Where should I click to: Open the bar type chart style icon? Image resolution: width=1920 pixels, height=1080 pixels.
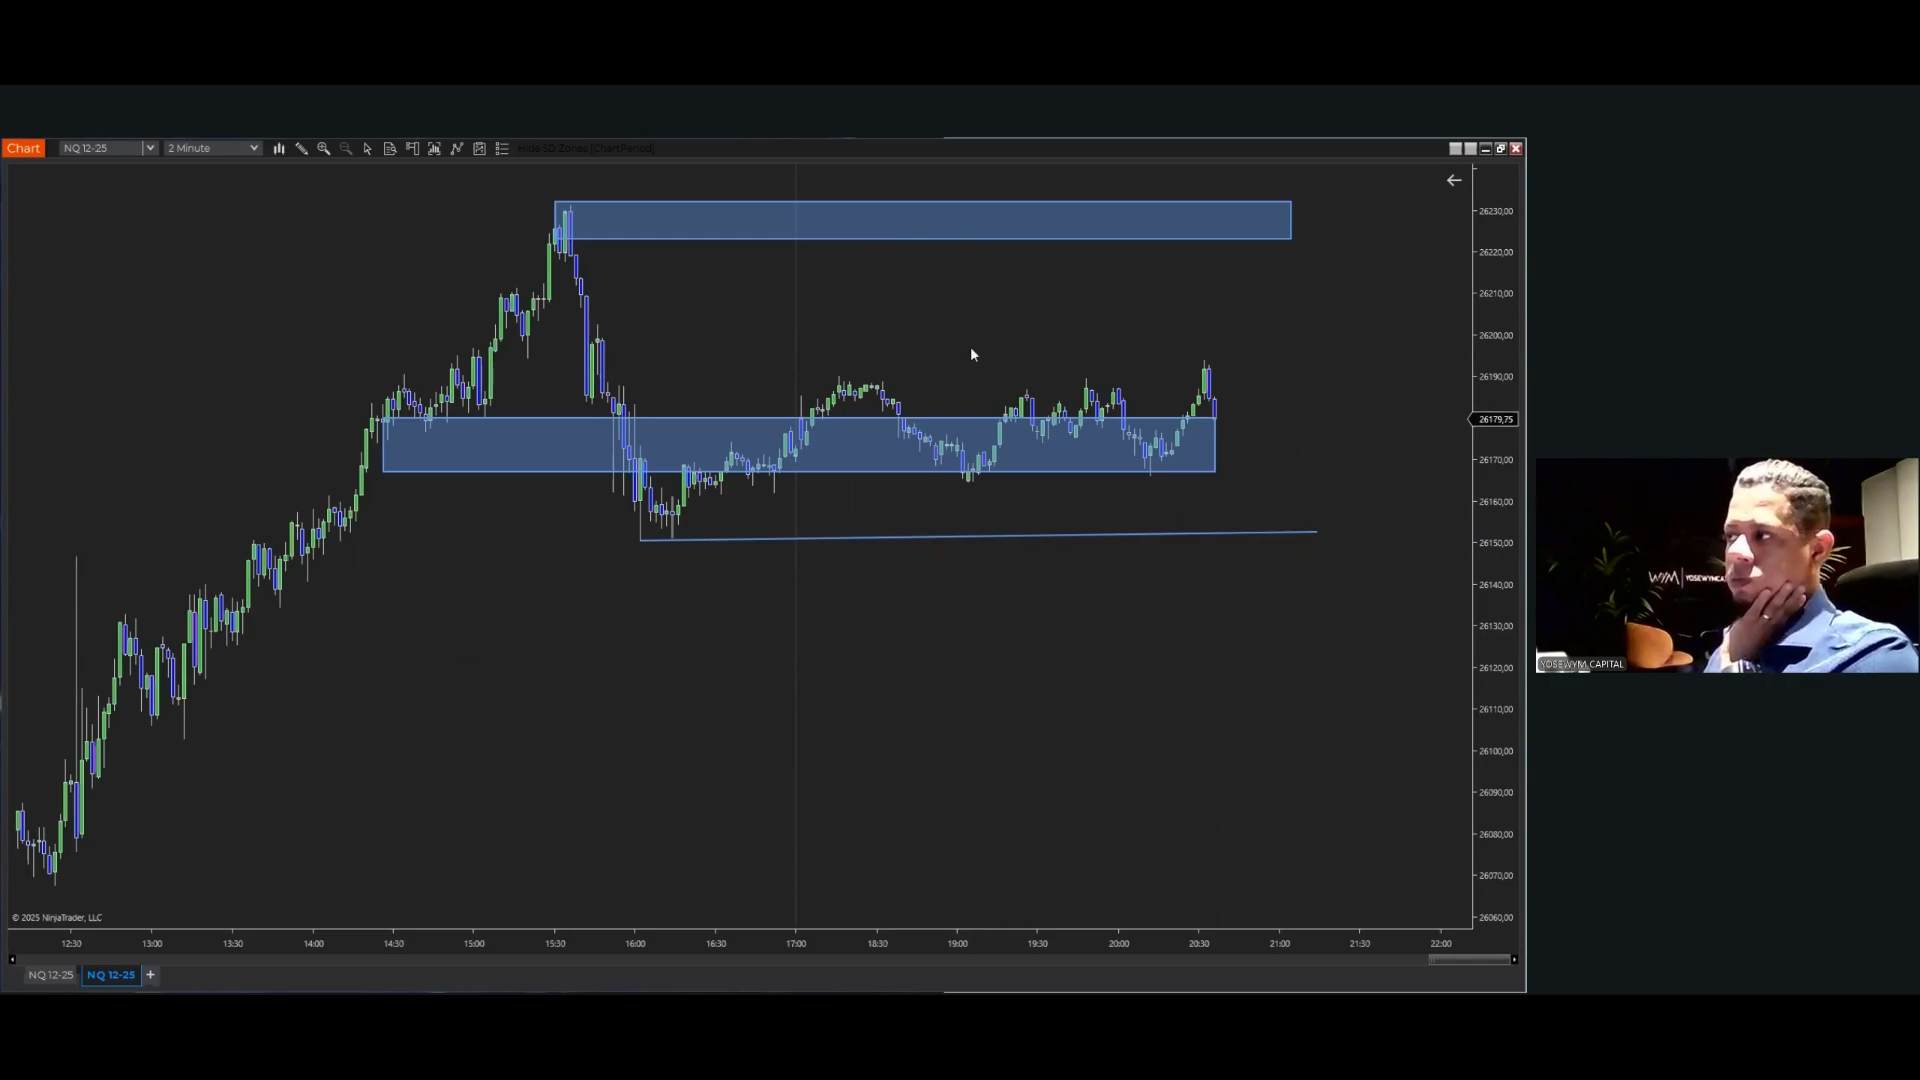pyautogui.click(x=279, y=148)
